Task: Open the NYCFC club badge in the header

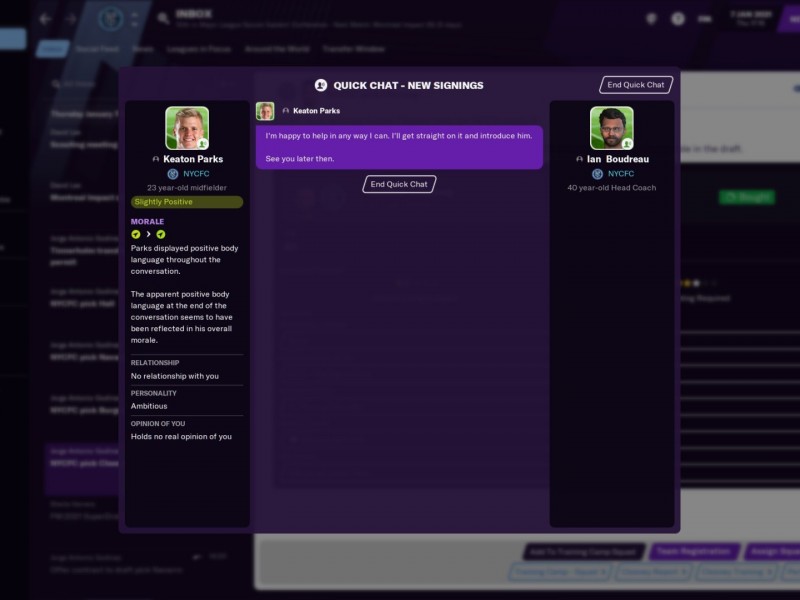Action: (x=111, y=19)
